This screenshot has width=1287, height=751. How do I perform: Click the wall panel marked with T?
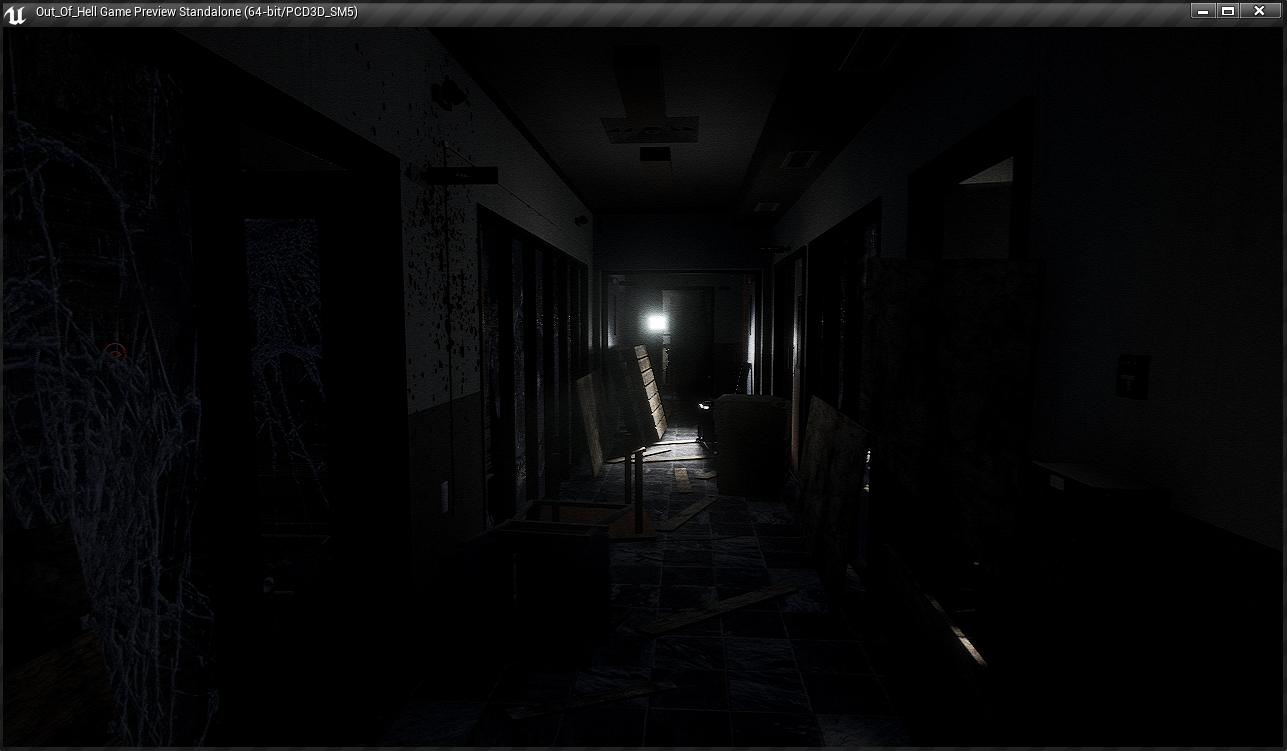click(x=1131, y=377)
